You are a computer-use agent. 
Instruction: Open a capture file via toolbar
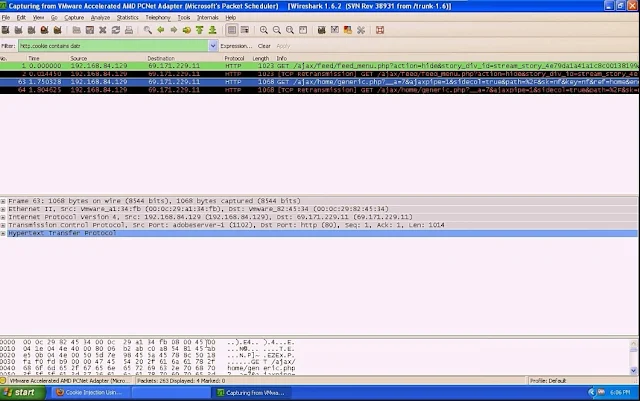pyautogui.click(x=76, y=30)
